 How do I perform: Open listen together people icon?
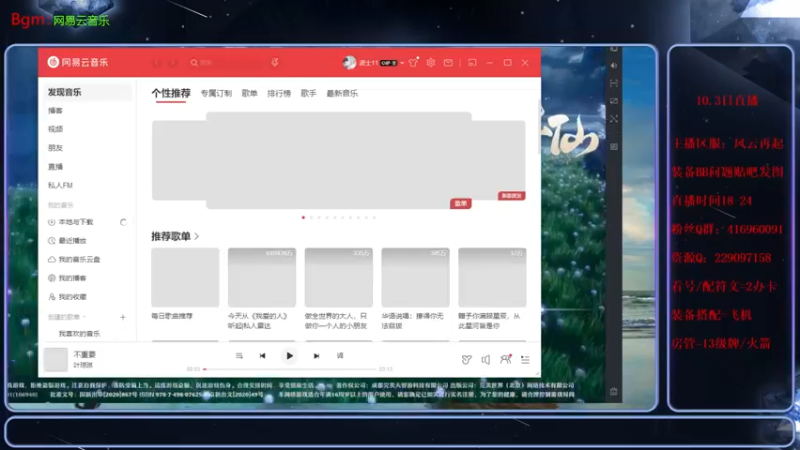[506, 359]
